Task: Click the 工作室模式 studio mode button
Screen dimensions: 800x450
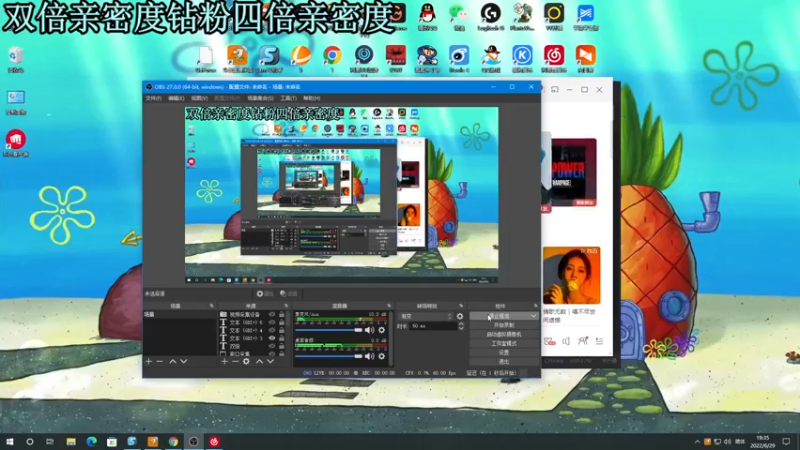Action: point(504,343)
